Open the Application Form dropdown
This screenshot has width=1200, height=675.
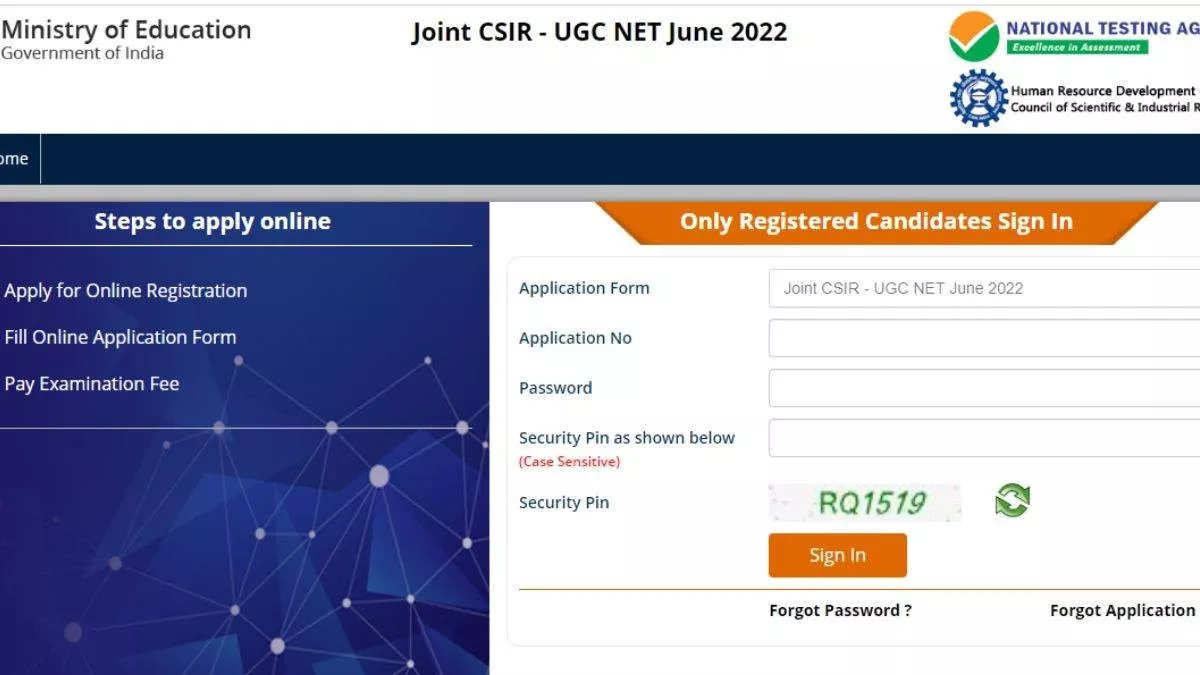pos(984,288)
